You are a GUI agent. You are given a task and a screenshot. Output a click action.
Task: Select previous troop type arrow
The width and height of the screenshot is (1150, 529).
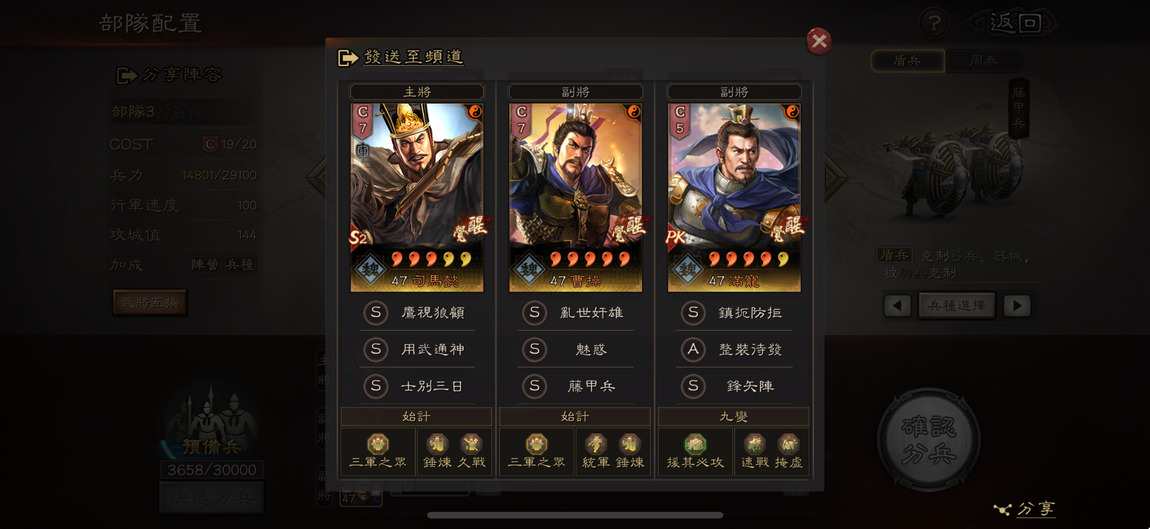(897, 305)
